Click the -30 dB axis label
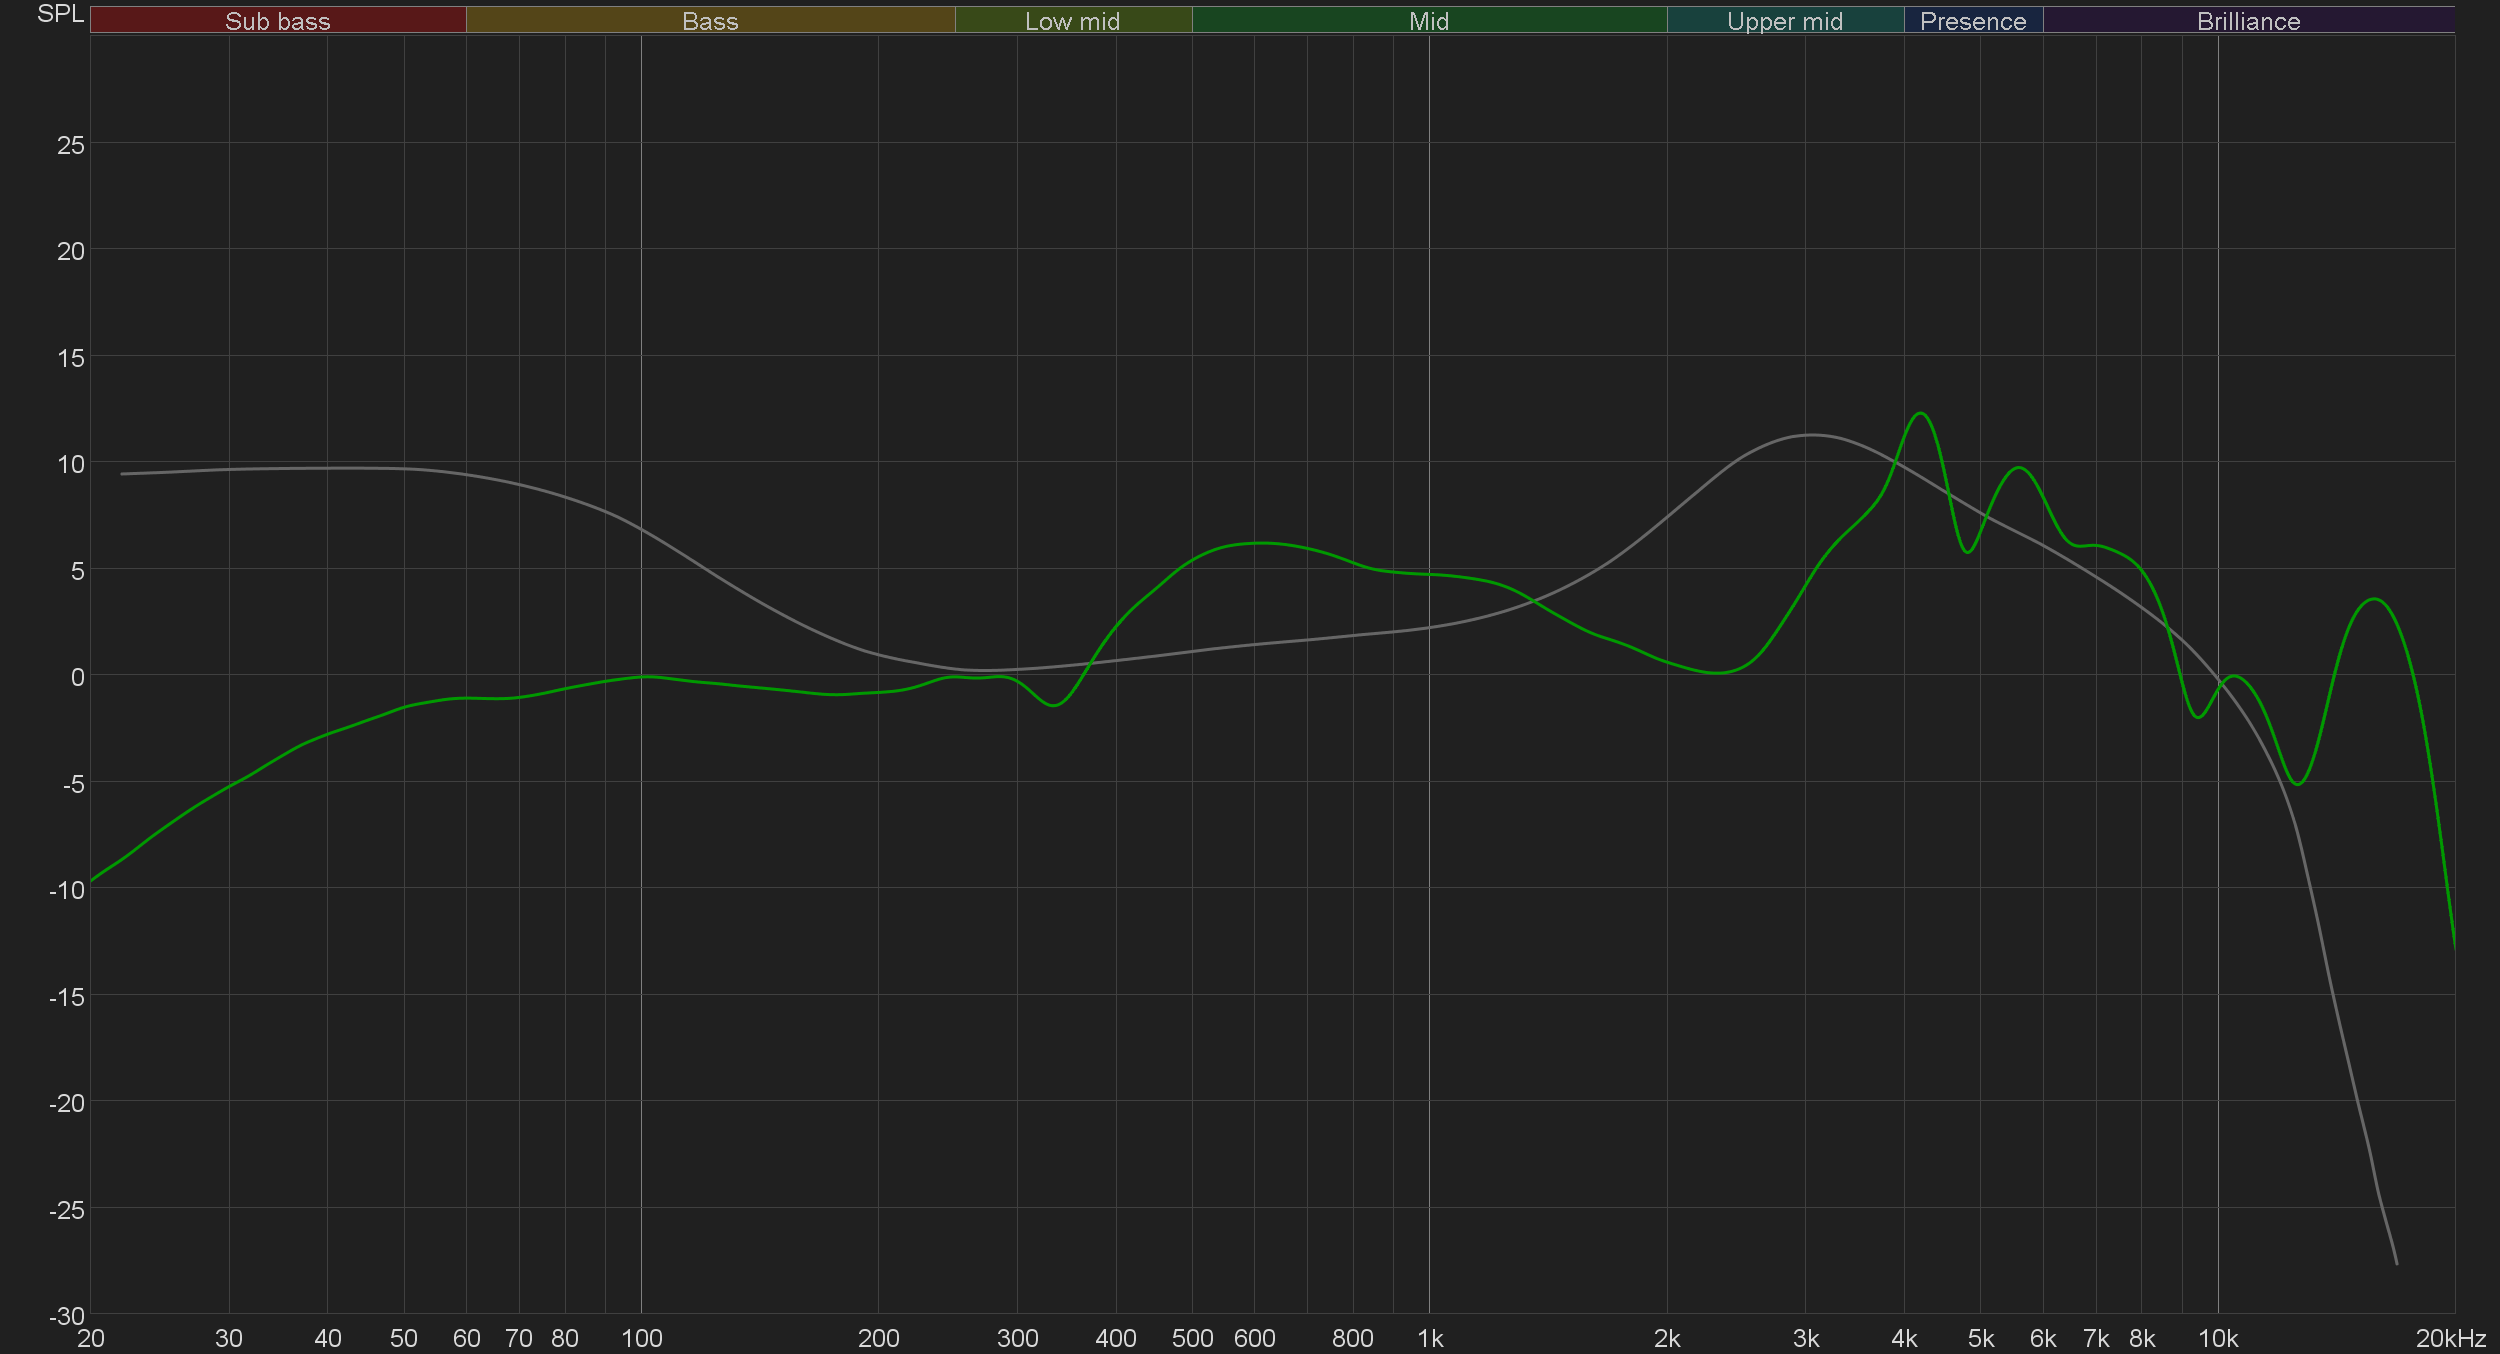The height and width of the screenshot is (1354, 2500). click(67, 1316)
